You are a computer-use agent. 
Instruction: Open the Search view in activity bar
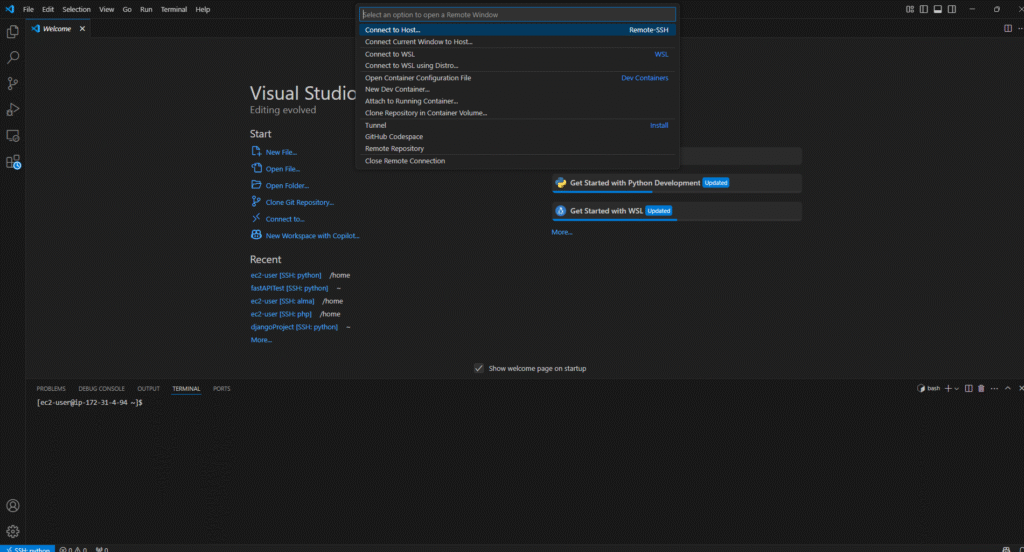tap(13, 58)
